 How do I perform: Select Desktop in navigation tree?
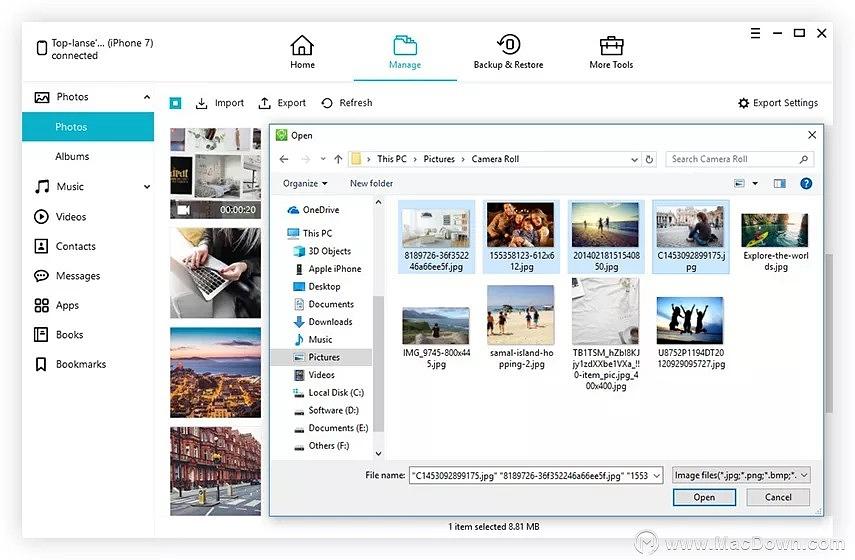coord(317,287)
